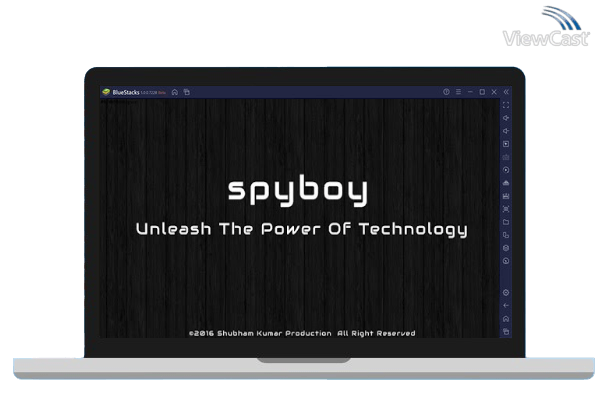Open BlueStacks settings gear in sidebar

[506, 293]
